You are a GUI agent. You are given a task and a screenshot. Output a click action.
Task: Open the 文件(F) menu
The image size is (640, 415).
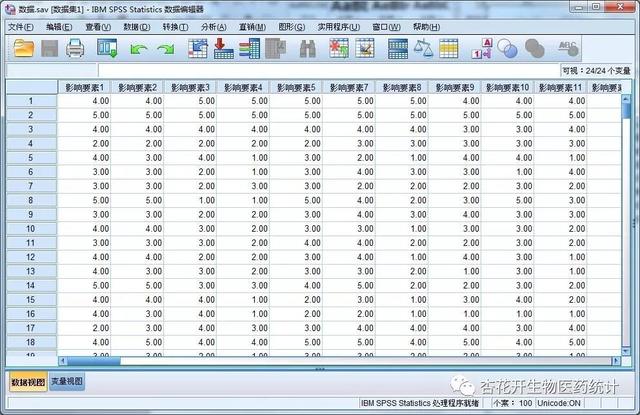tap(21, 27)
